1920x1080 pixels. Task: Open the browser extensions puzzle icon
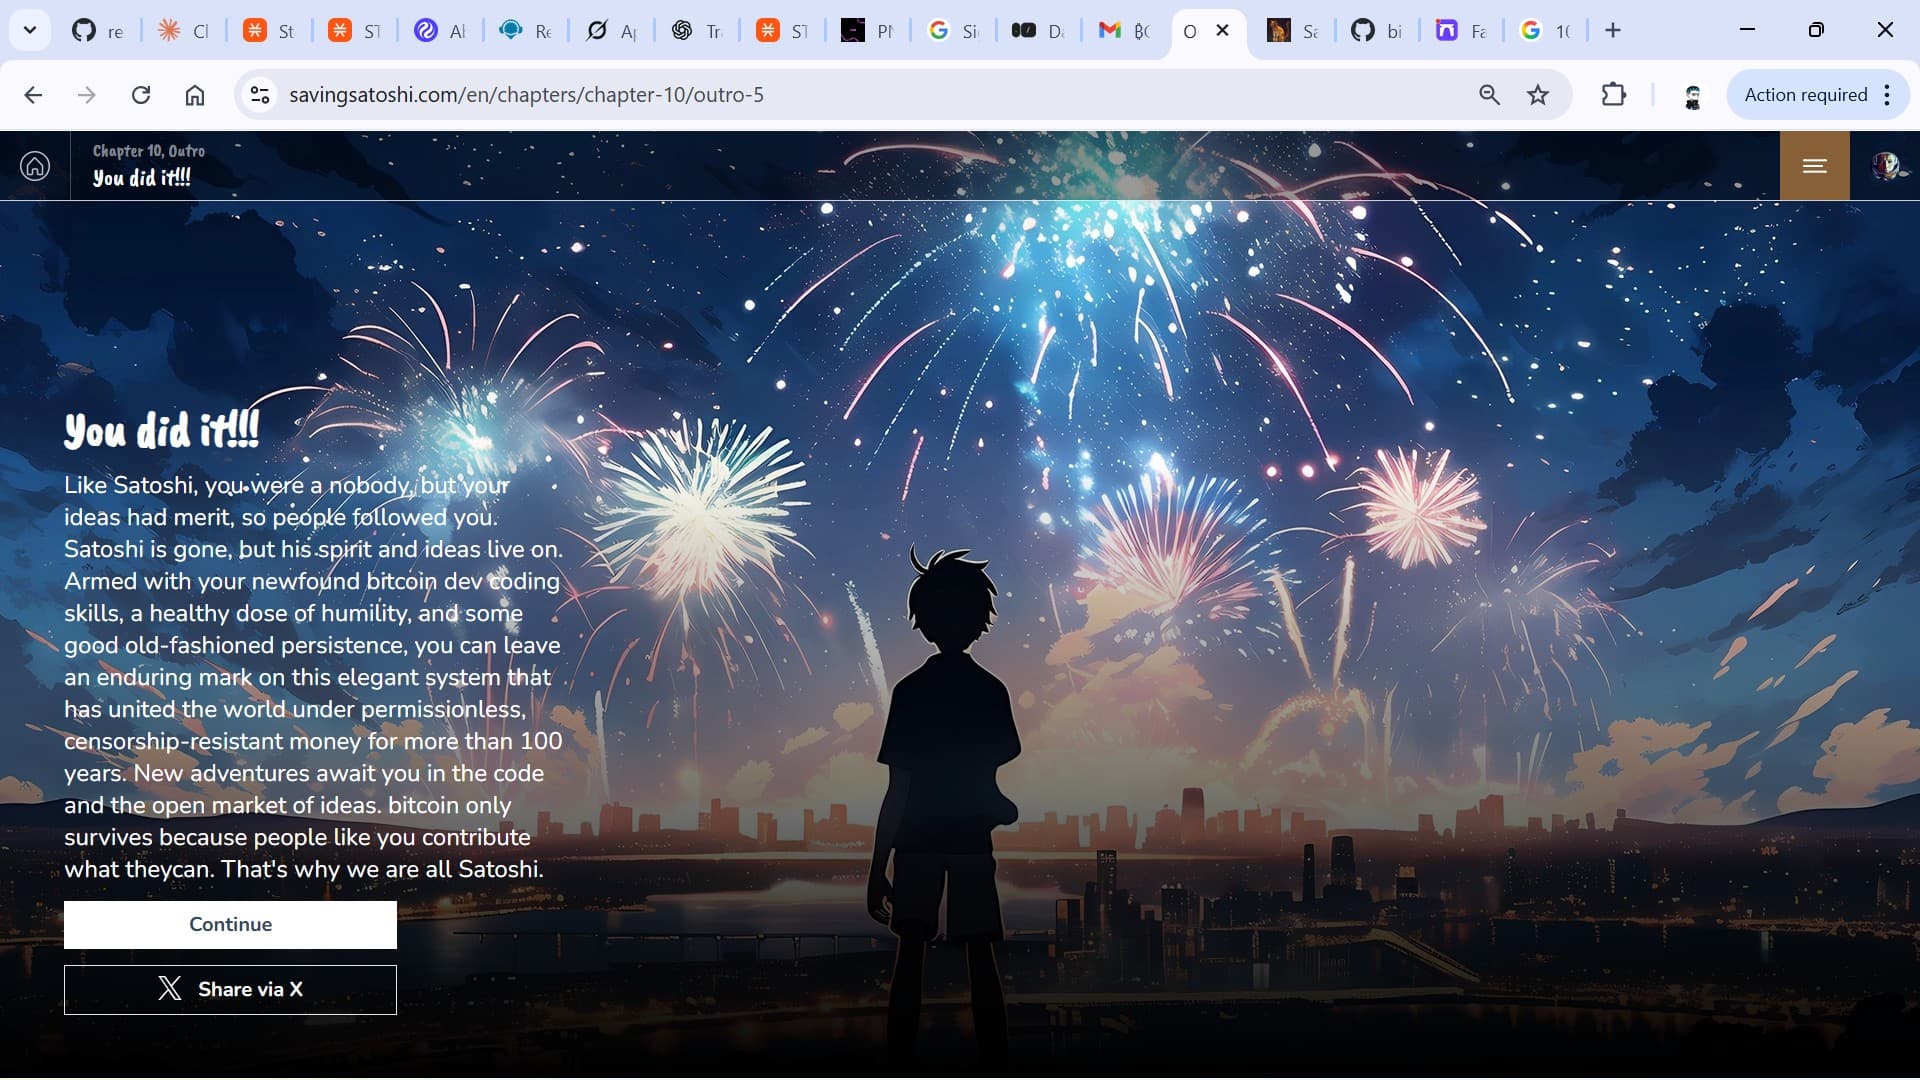(x=1613, y=95)
